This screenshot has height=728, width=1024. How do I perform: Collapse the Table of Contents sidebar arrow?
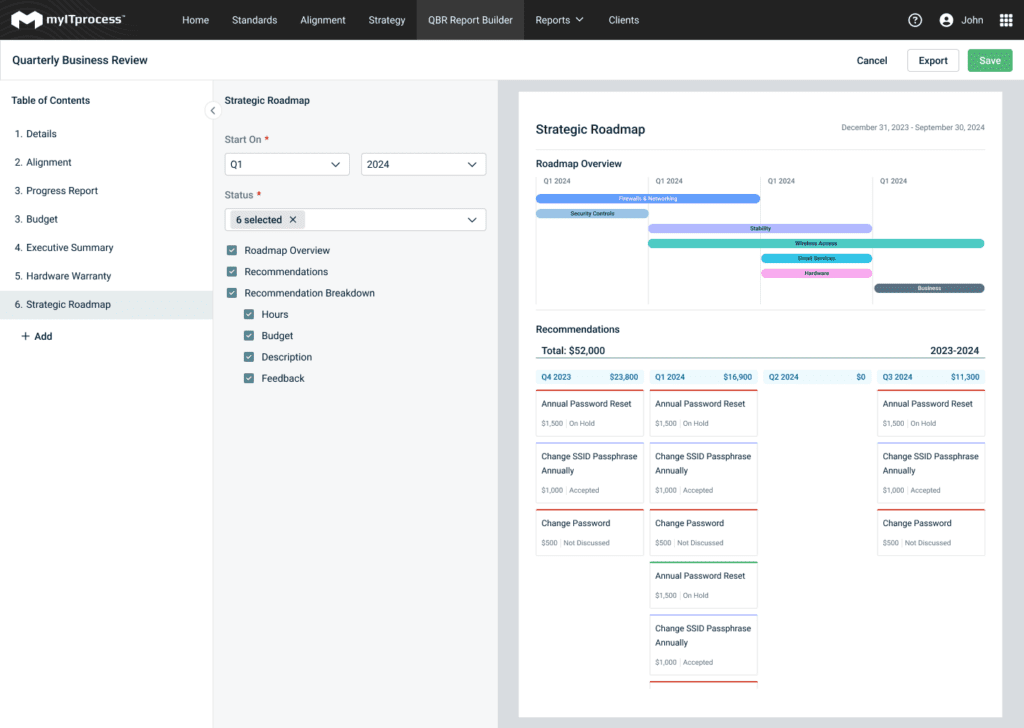pos(213,110)
